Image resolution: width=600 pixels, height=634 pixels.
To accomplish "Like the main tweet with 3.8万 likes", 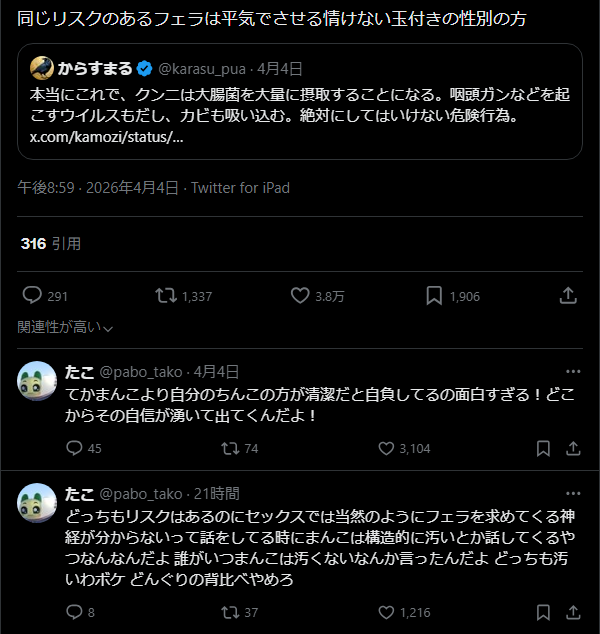I will click(x=299, y=296).
